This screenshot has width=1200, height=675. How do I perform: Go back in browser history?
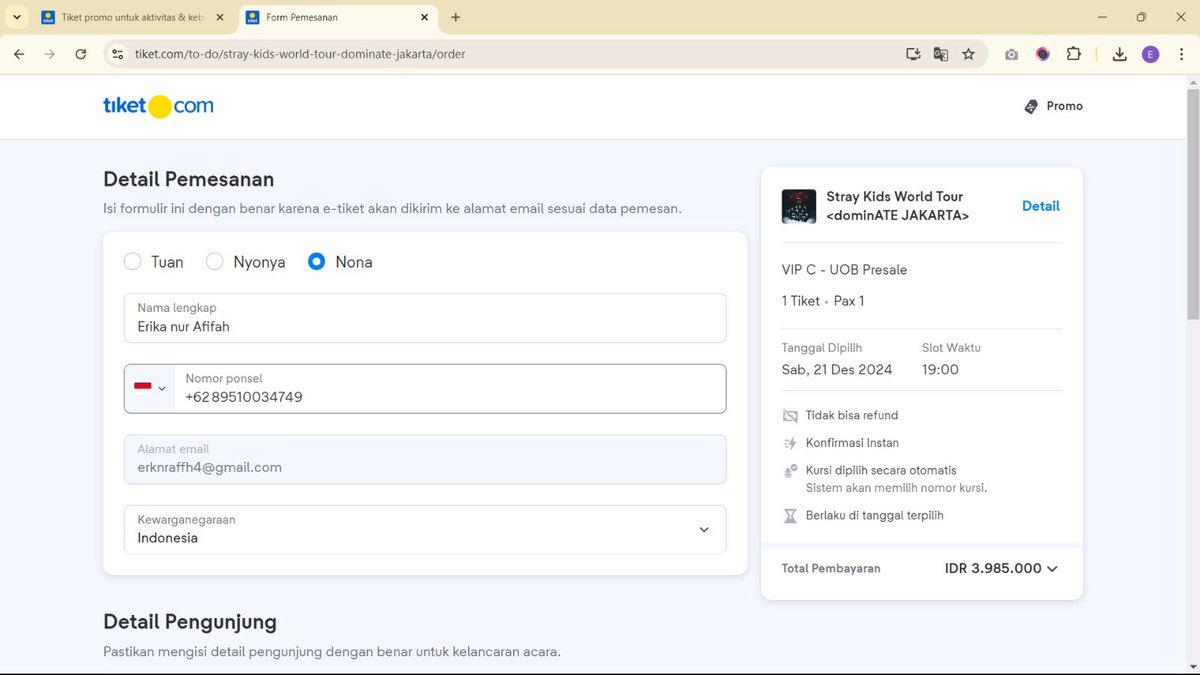pos(19,54)
